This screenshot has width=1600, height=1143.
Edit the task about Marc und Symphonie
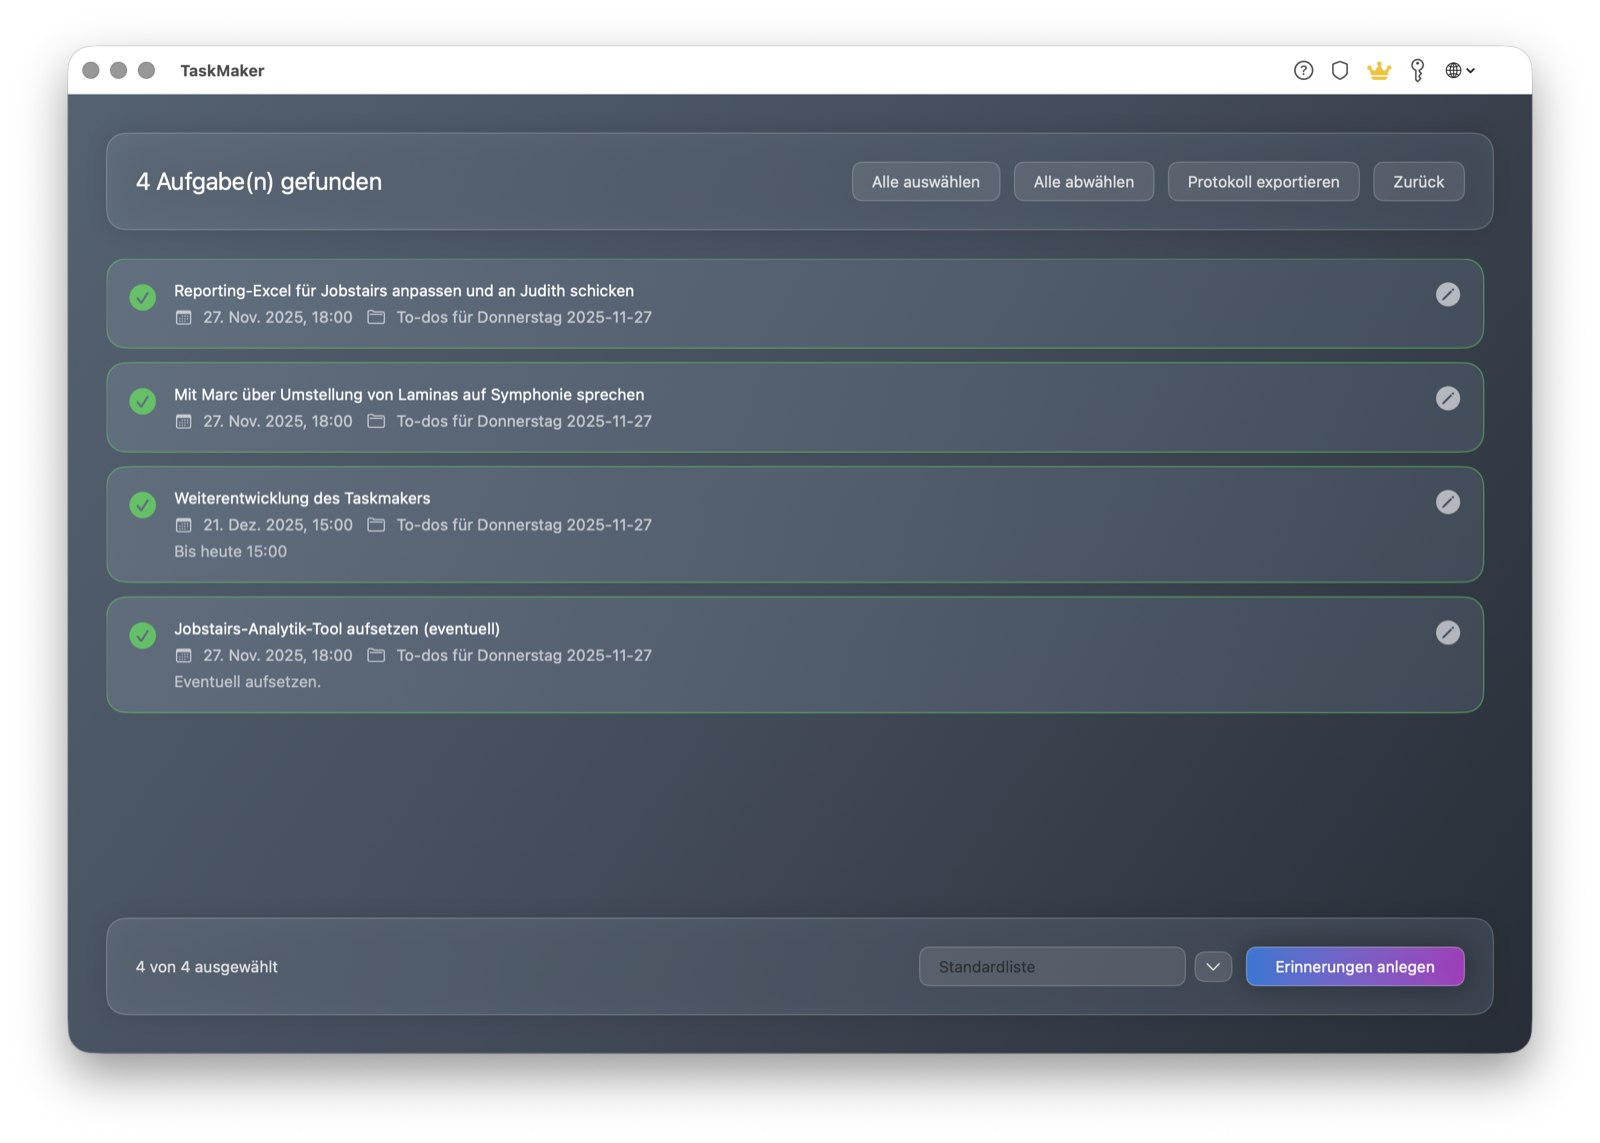coord(1448,397)
